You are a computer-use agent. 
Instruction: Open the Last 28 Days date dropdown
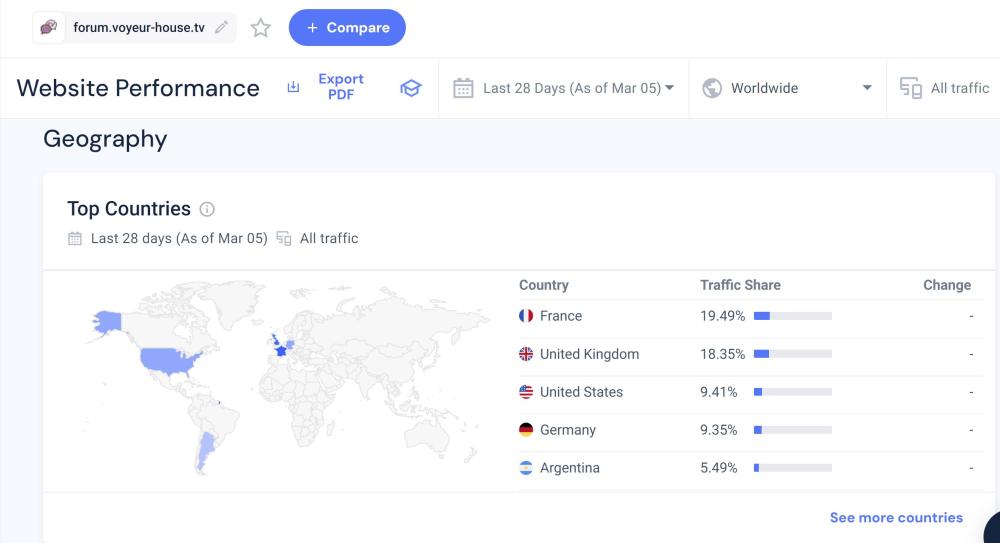pos(564,88)
